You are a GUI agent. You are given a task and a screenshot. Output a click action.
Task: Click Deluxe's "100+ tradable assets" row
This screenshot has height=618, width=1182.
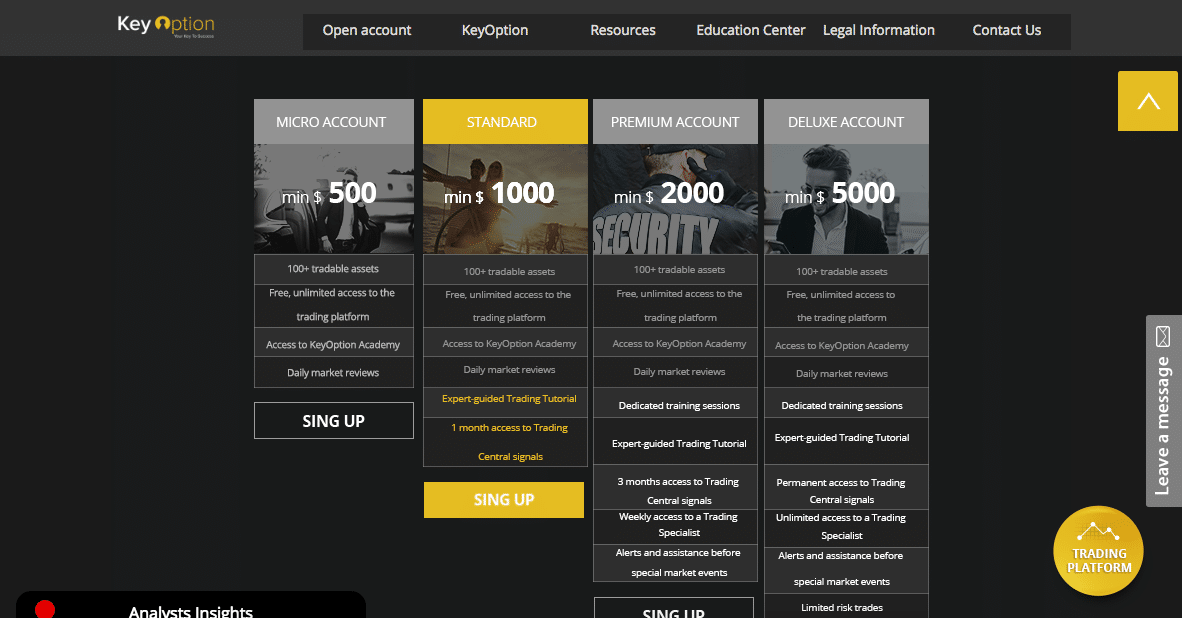(846, 271)
